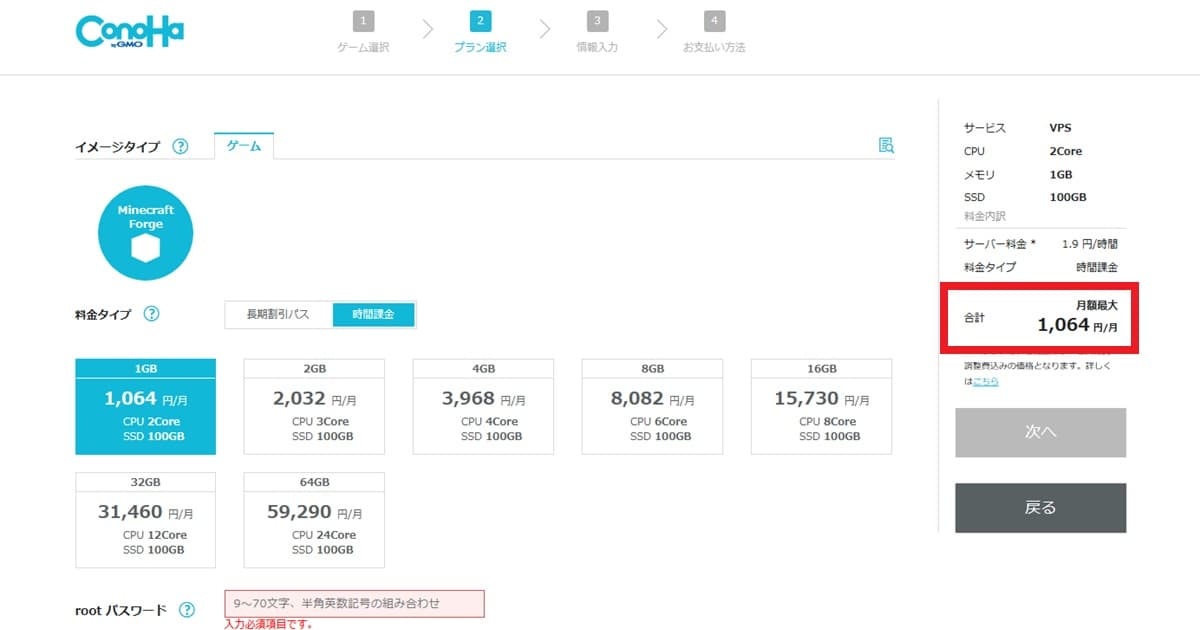This screenshot has height=630, width=1200.
Task: Select the Minecraft Forge image icon
Action: [145, 233]
